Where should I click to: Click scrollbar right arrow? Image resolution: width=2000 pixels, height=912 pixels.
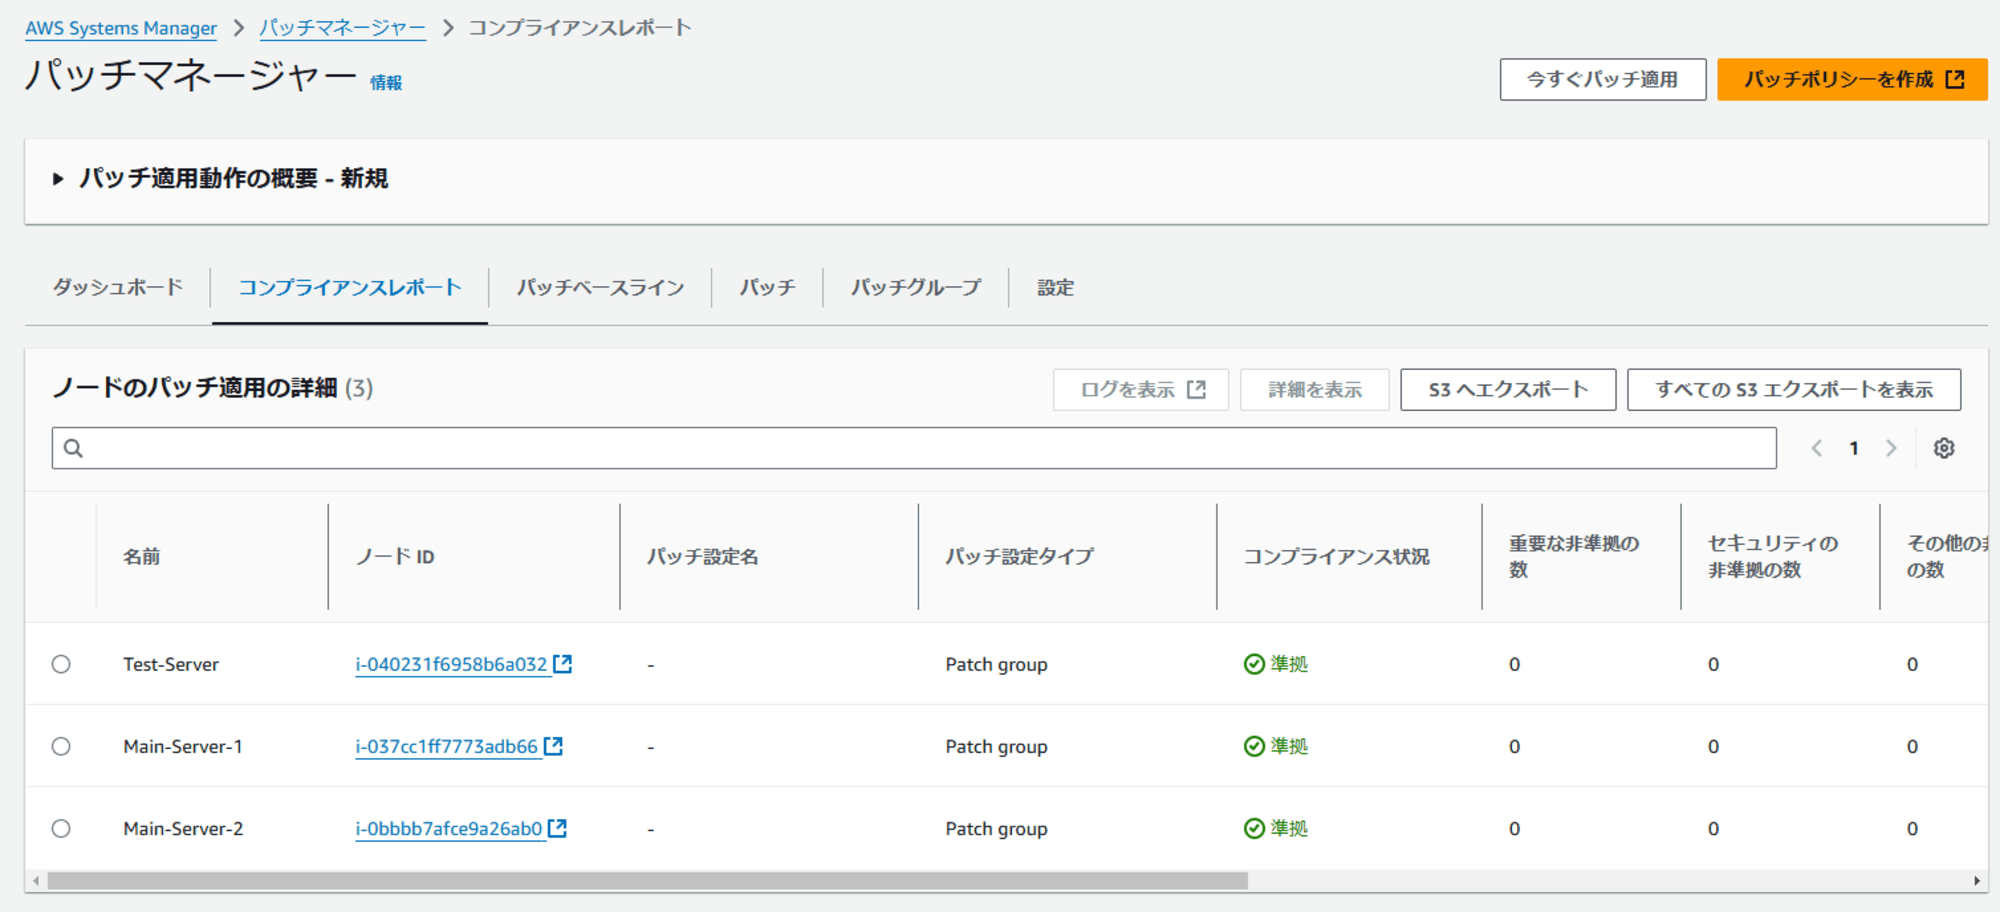click(x=1976, y=881)
